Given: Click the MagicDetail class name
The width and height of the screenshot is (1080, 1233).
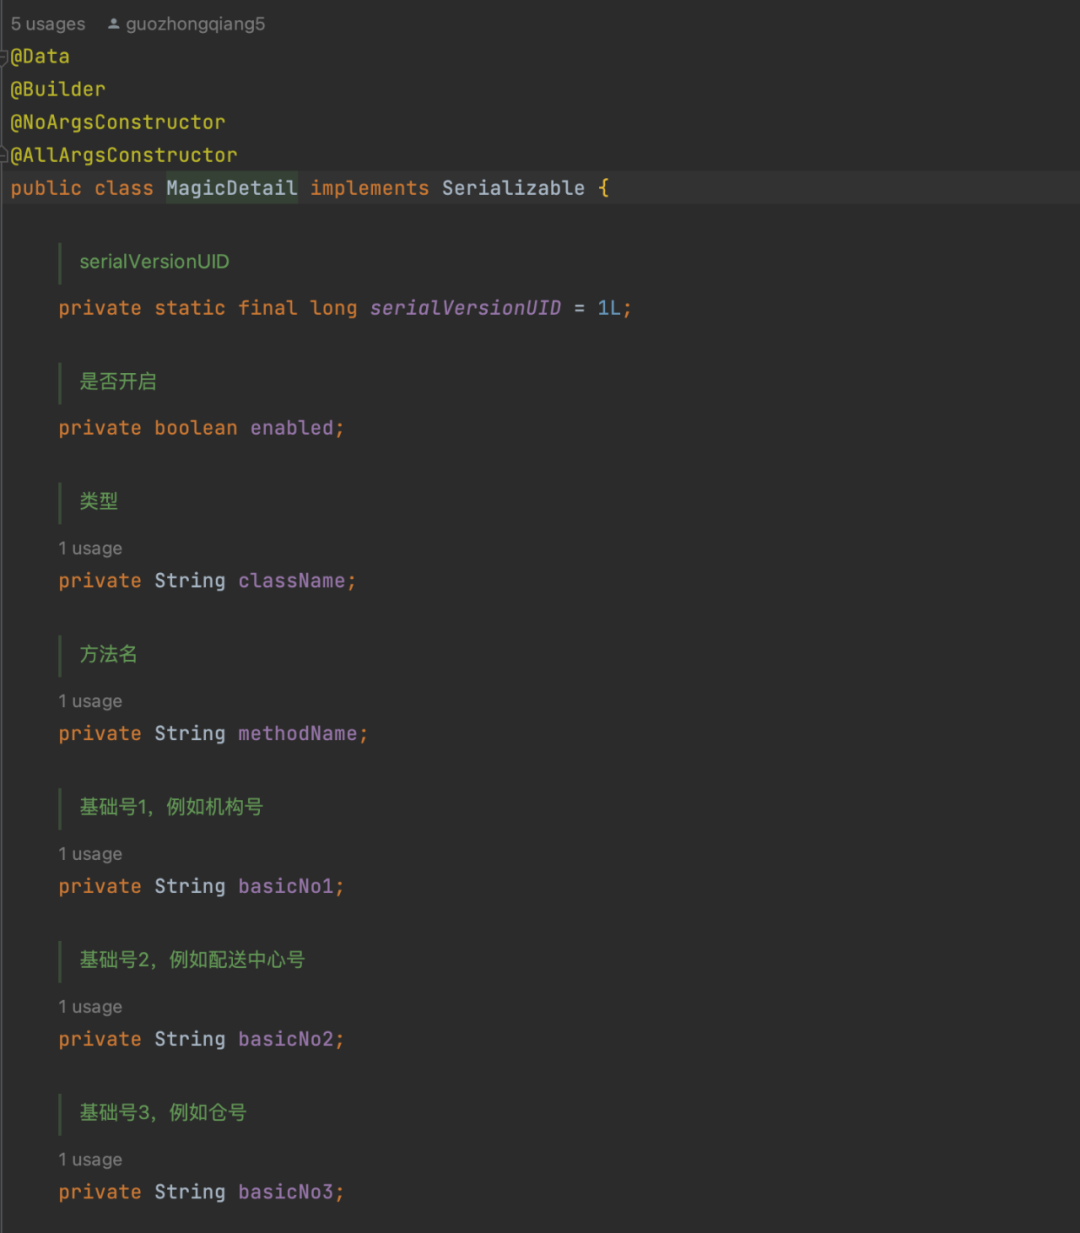Looking at the screenshot, I should [x=232, y=188].
